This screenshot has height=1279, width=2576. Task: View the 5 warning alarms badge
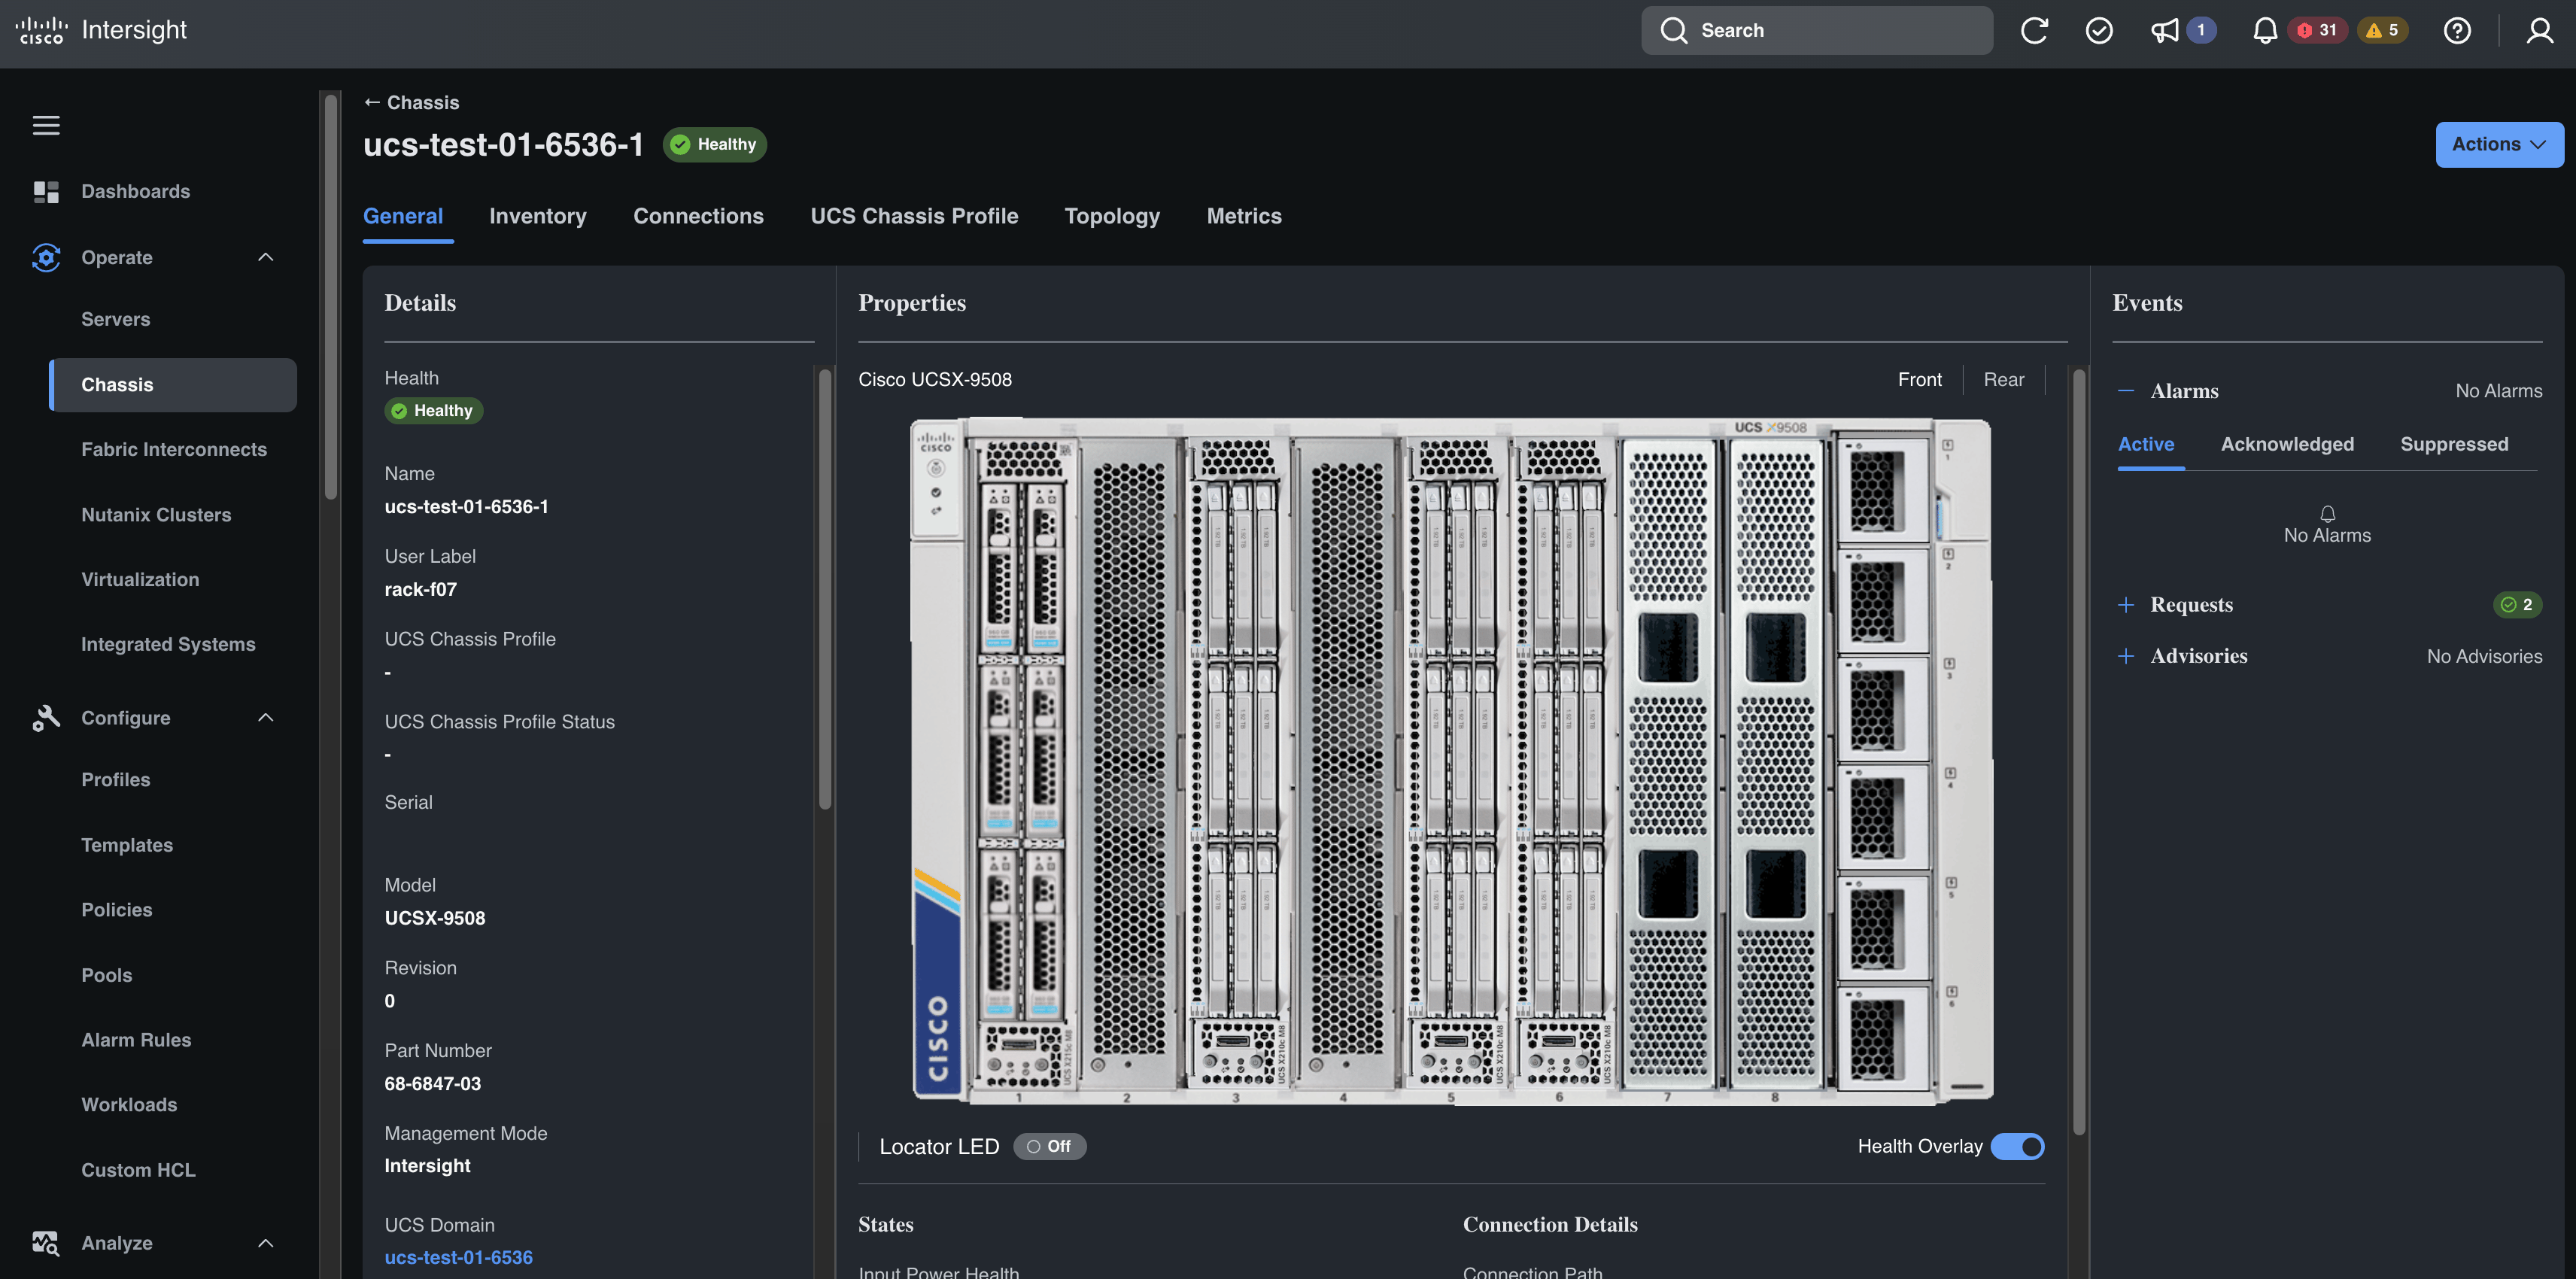2383,30
